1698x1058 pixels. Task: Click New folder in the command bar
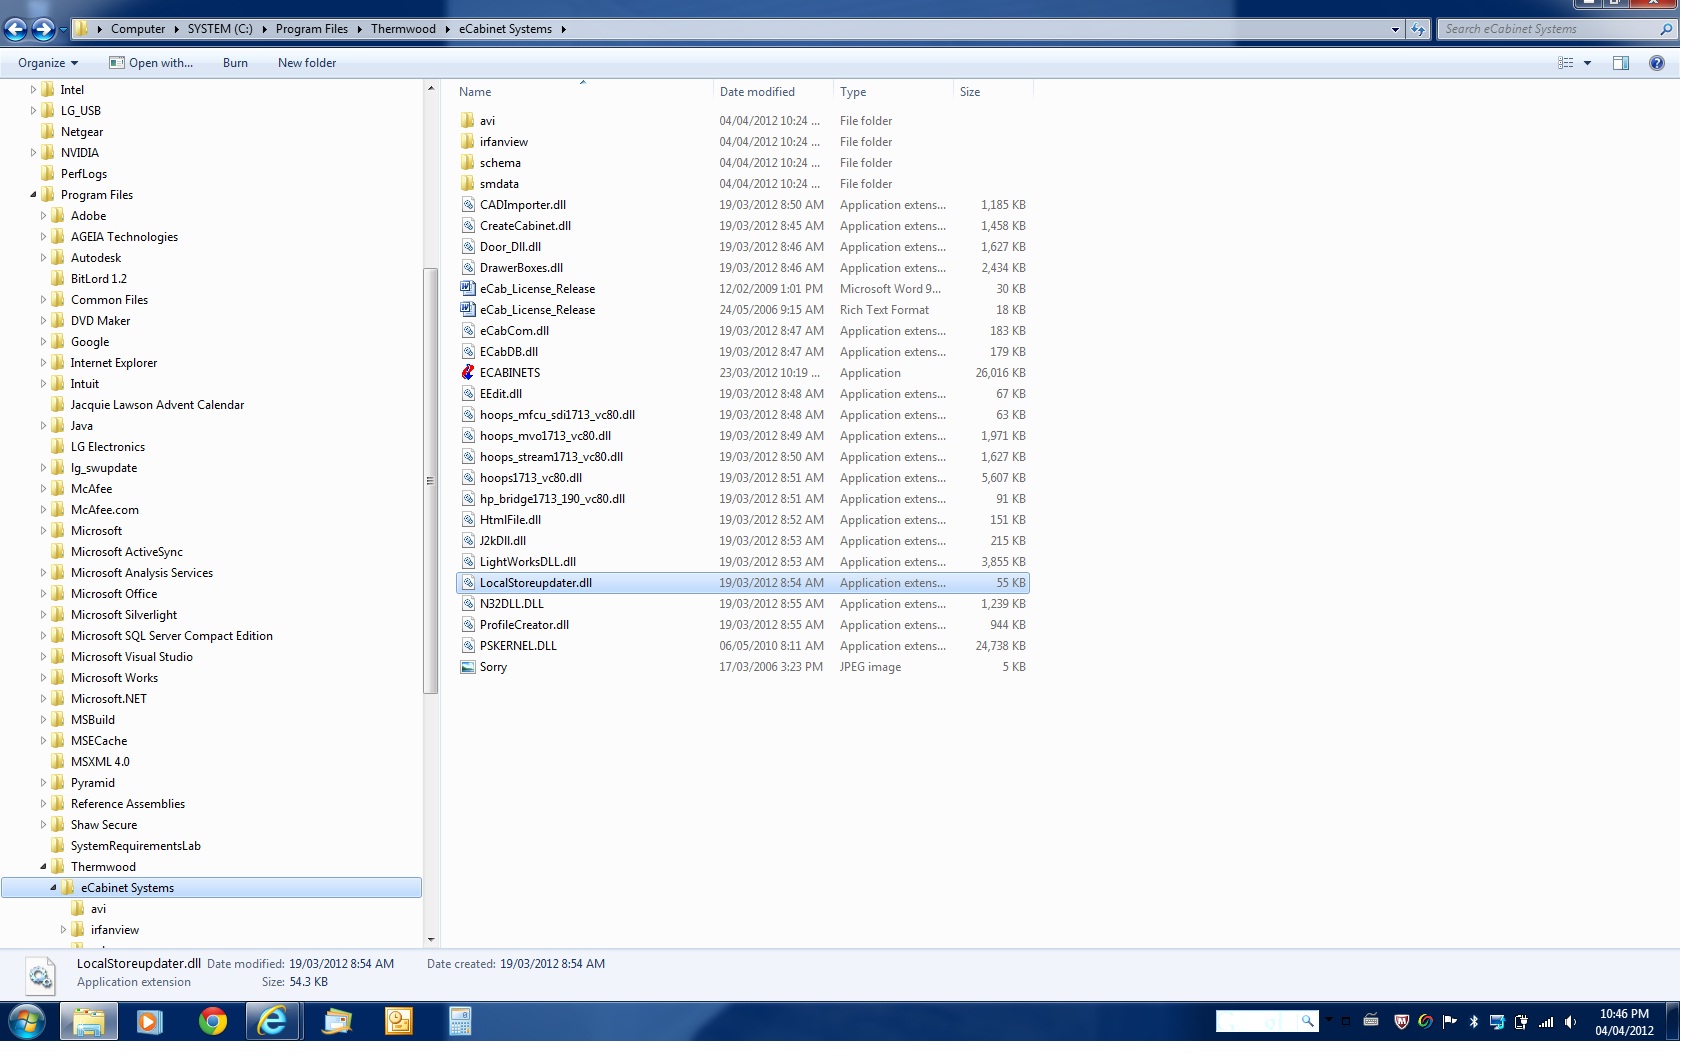(x=307, y=63)
